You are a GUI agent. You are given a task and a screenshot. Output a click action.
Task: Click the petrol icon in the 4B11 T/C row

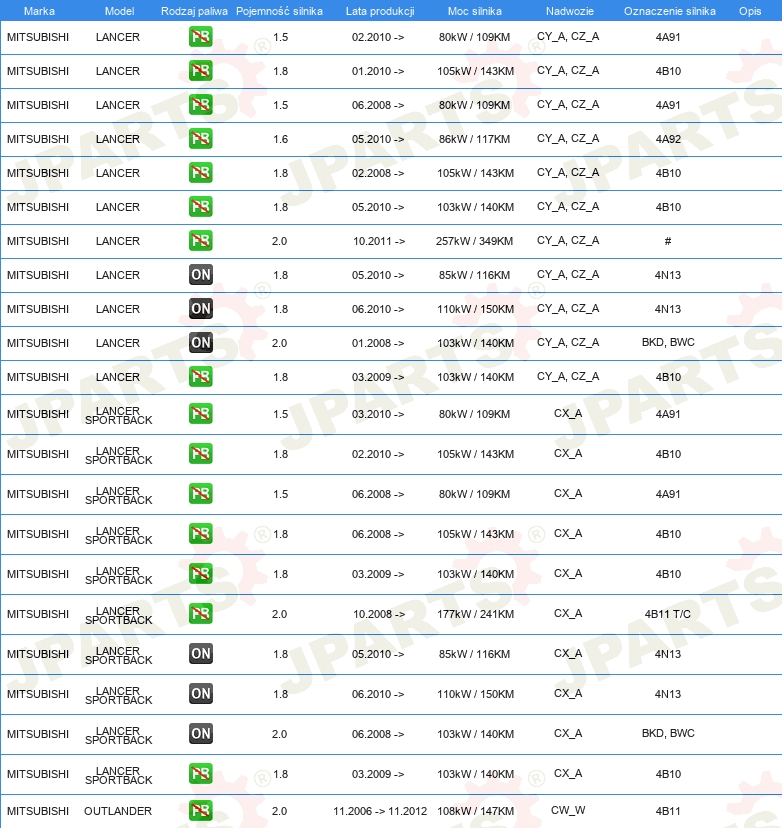coord(201,614)
